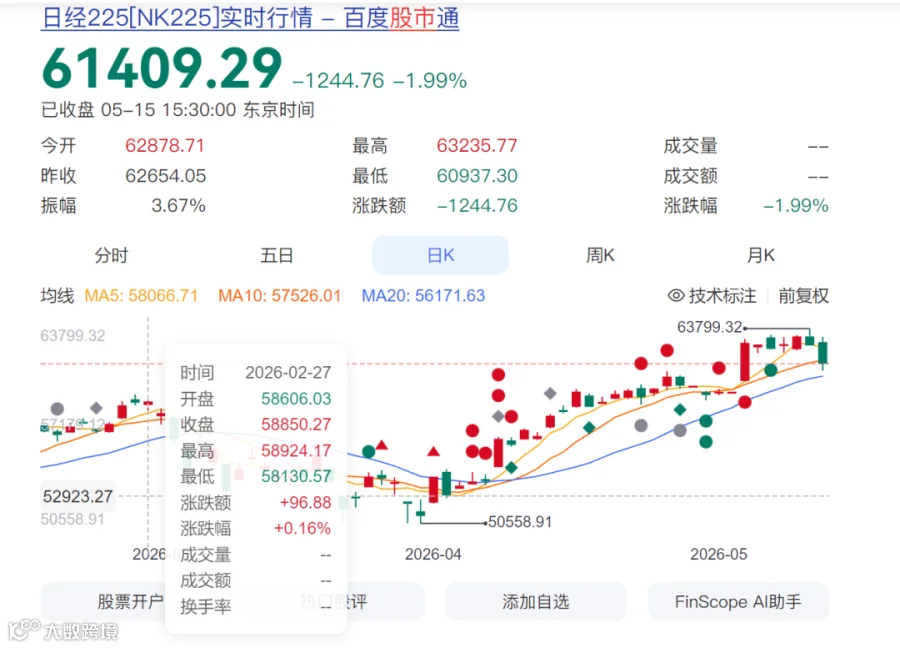Click the large 61409.29 index price
The width and height of the screenshot is (900, 648).
[x=162, y=68]
